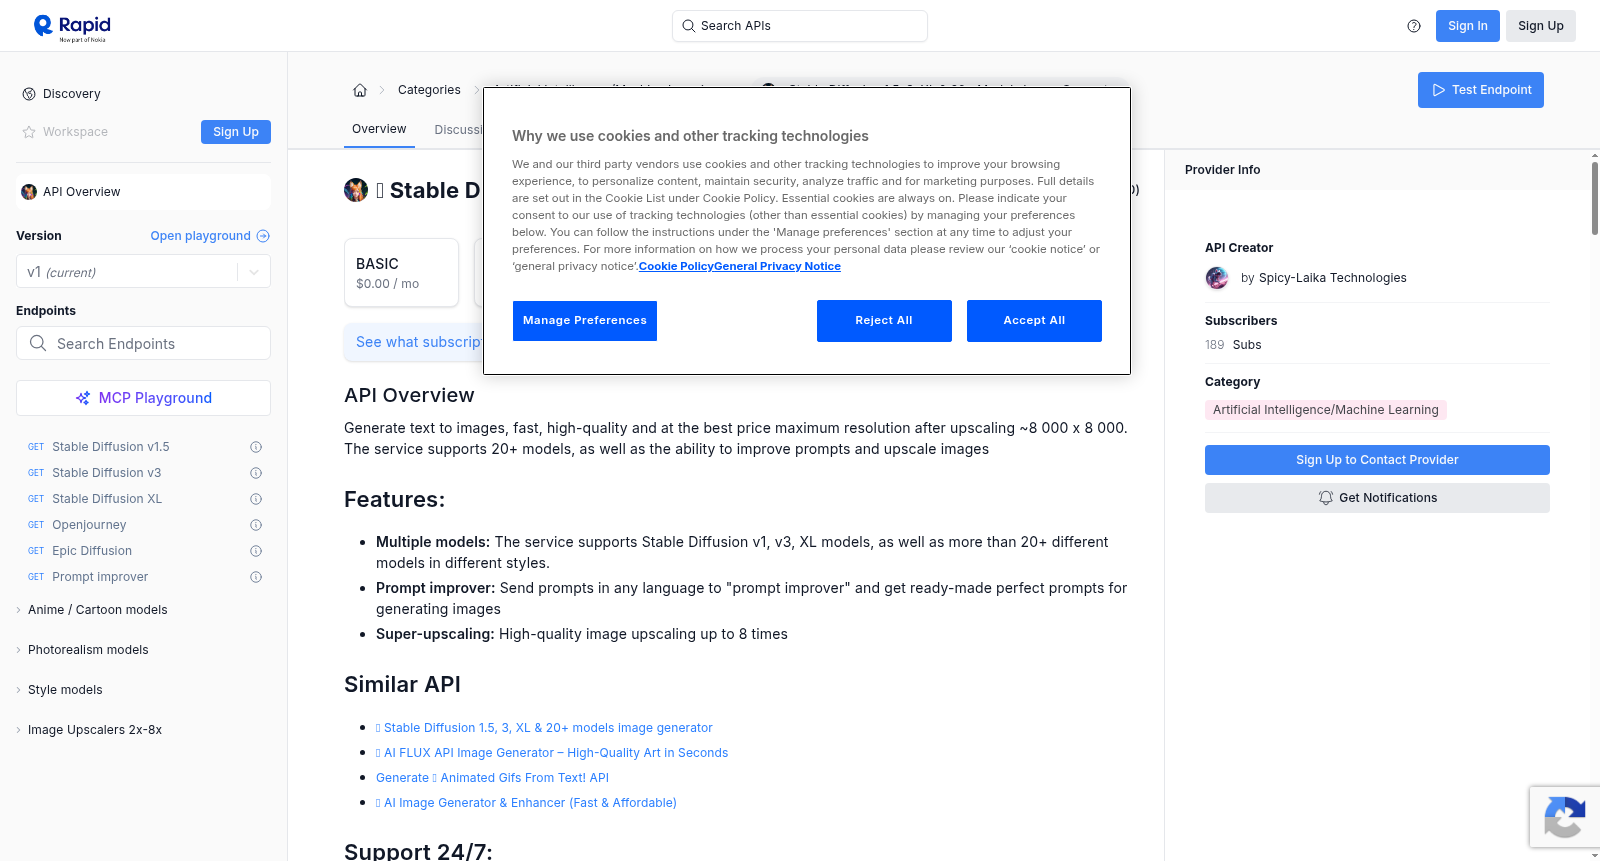Click the Spicy-Laika Technologies avatar
Screen dimensions: 1600x861
(x=1217, y=278)
